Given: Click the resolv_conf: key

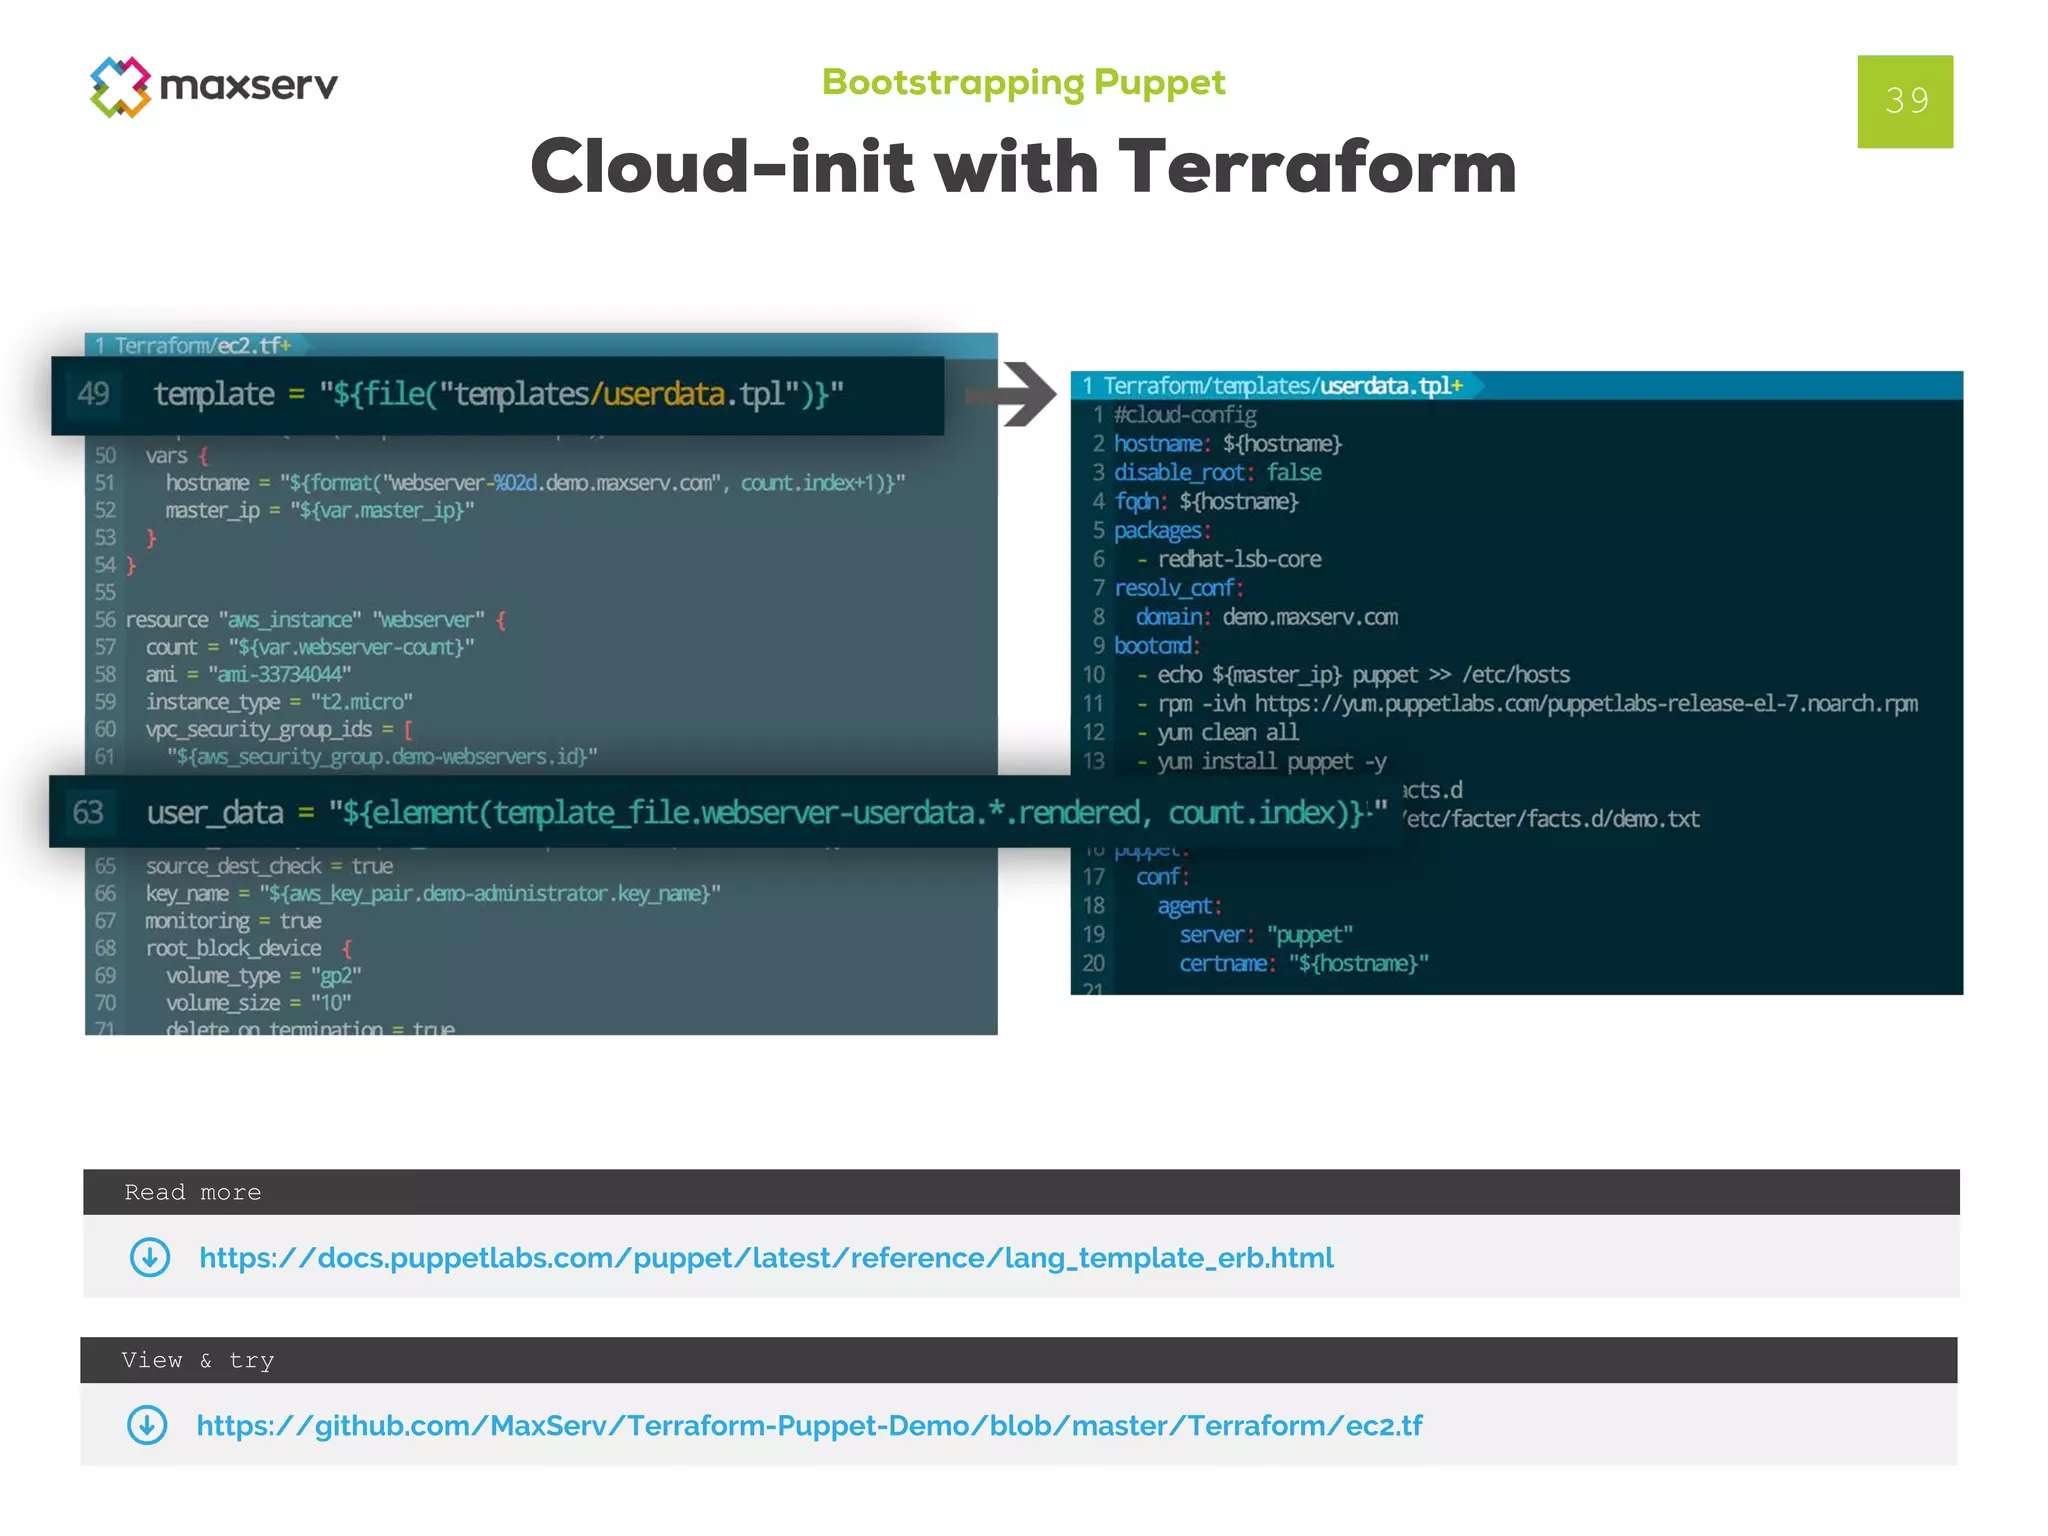Looking at the screenshot, I should click(x=1179, y=589).
